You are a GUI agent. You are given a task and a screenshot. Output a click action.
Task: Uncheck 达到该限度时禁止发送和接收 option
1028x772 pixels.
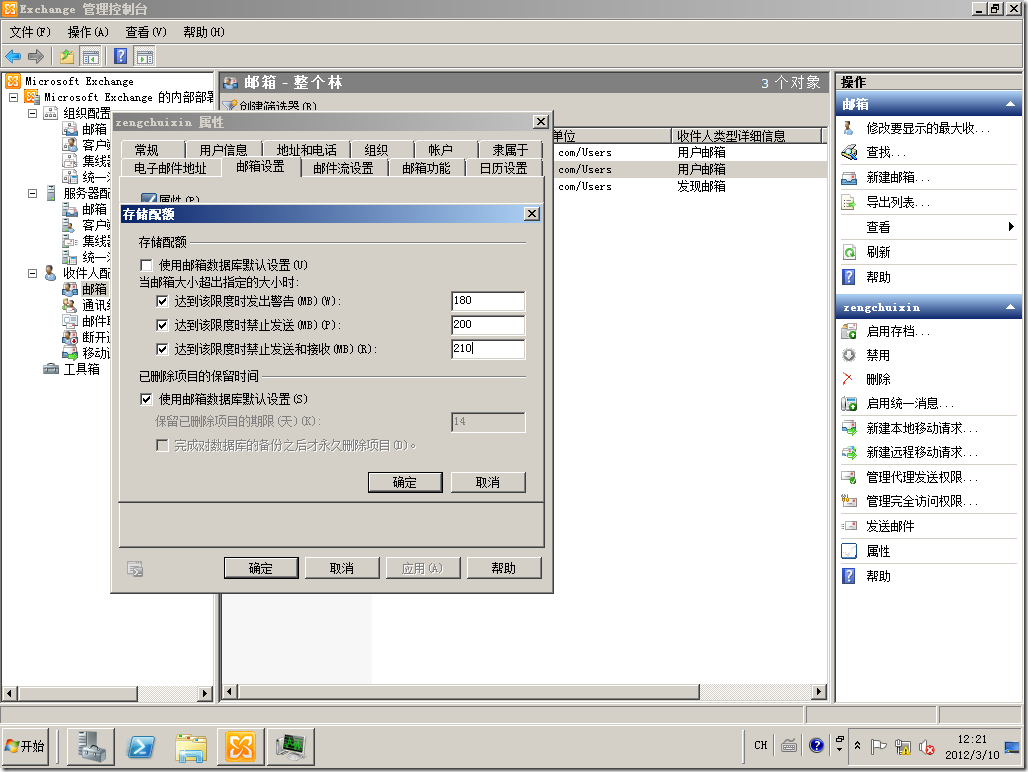point(161,349)
